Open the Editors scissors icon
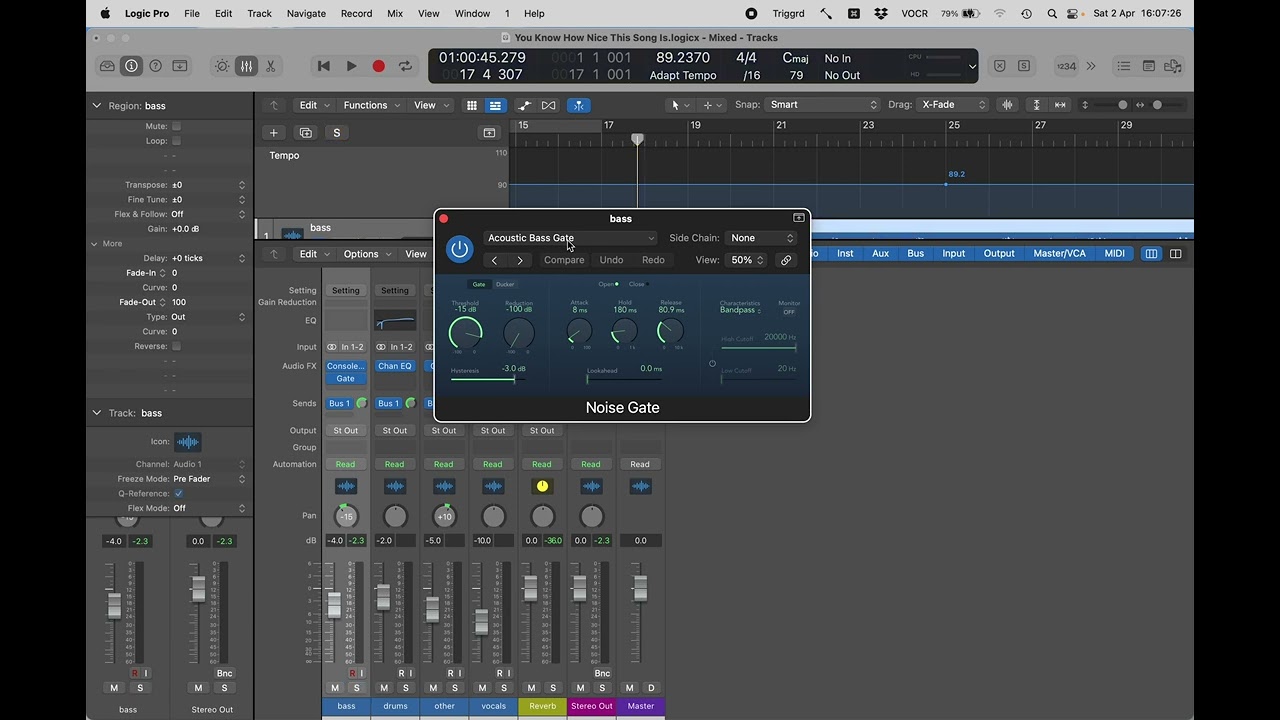The height and width of the screenshot is (720, 1280). click(x=270, y=66)
